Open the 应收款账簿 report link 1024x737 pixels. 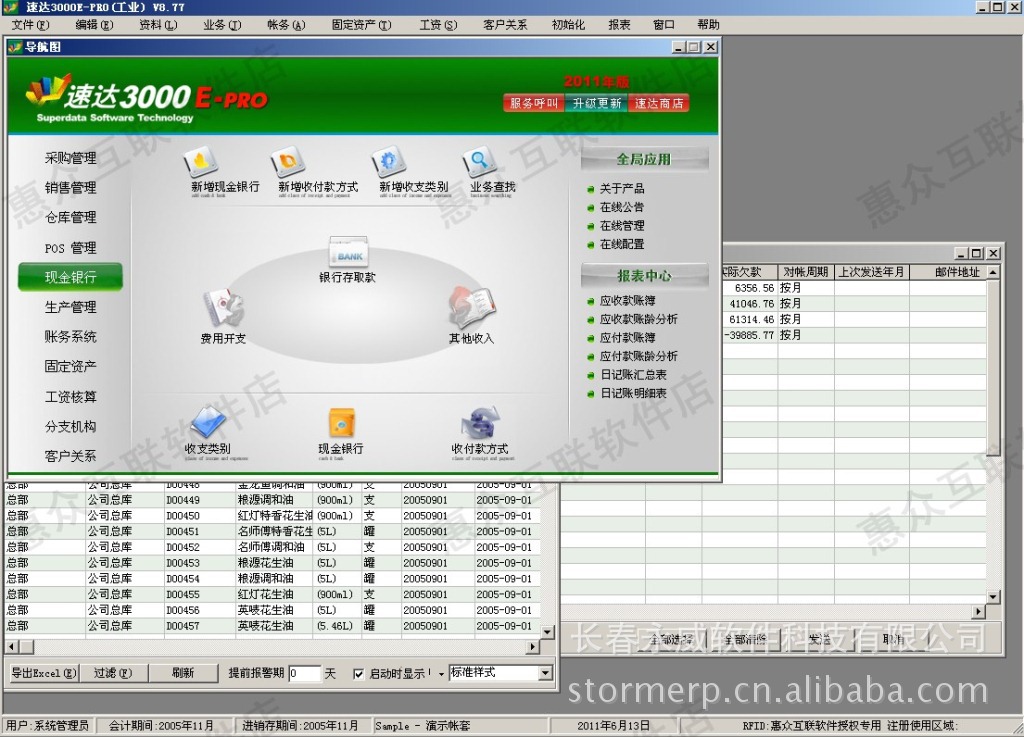pyautogui.click(x=628, y=300)
